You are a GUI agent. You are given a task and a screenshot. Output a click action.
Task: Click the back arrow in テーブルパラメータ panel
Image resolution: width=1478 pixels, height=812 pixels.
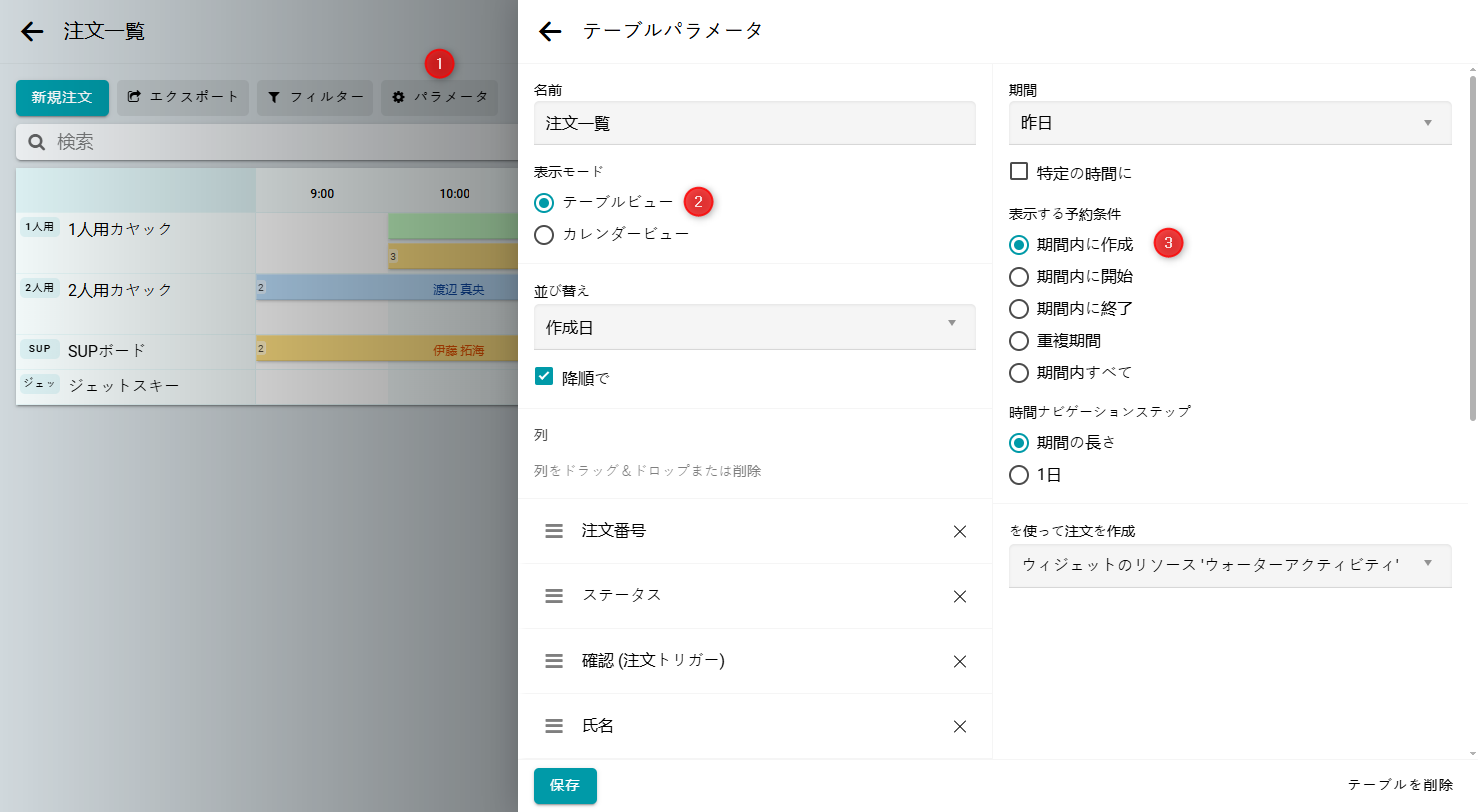(x=550, y=32)
